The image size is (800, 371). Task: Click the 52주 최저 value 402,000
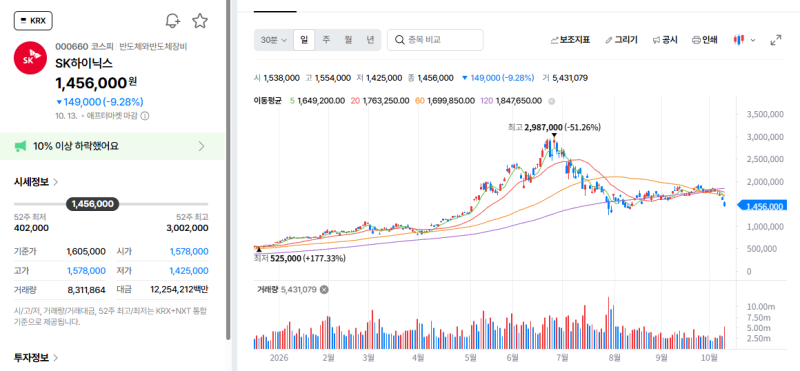tap(32, 228)
